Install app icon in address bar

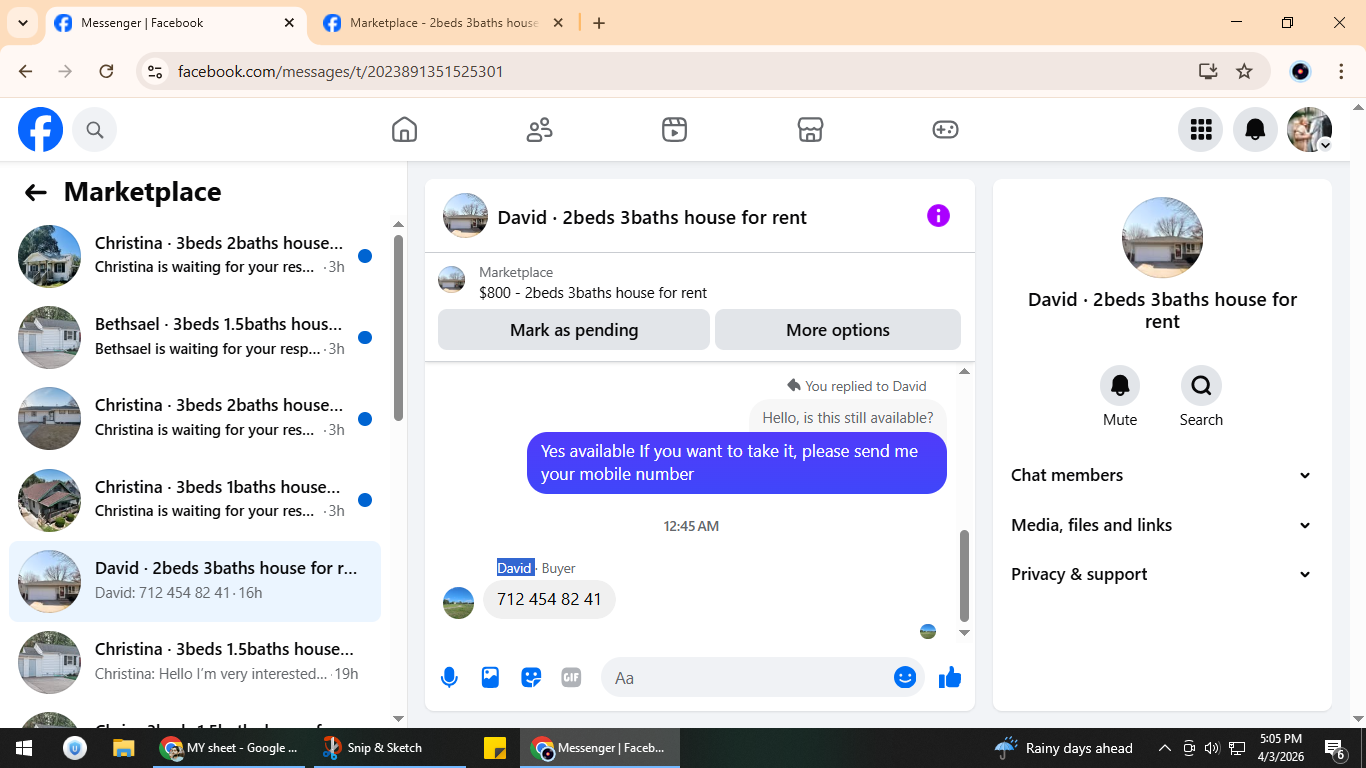tap(1208, 72)
